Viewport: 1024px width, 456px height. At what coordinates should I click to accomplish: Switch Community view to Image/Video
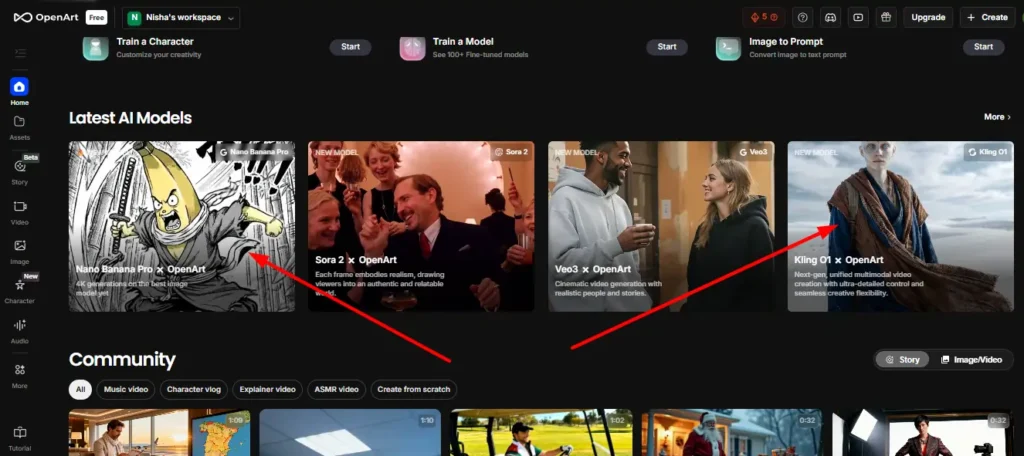point(973,359)
